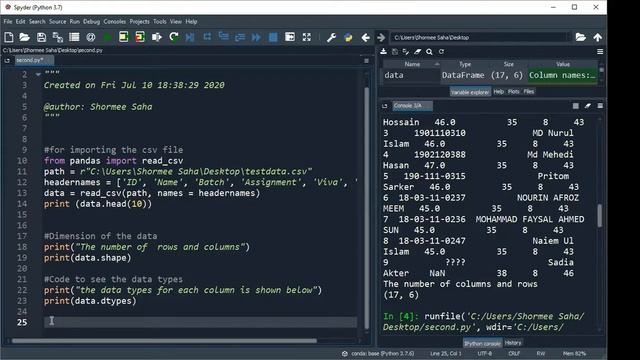Open the file list browse tabs icon
Viewport: 640px width, 360px height.
74,38
